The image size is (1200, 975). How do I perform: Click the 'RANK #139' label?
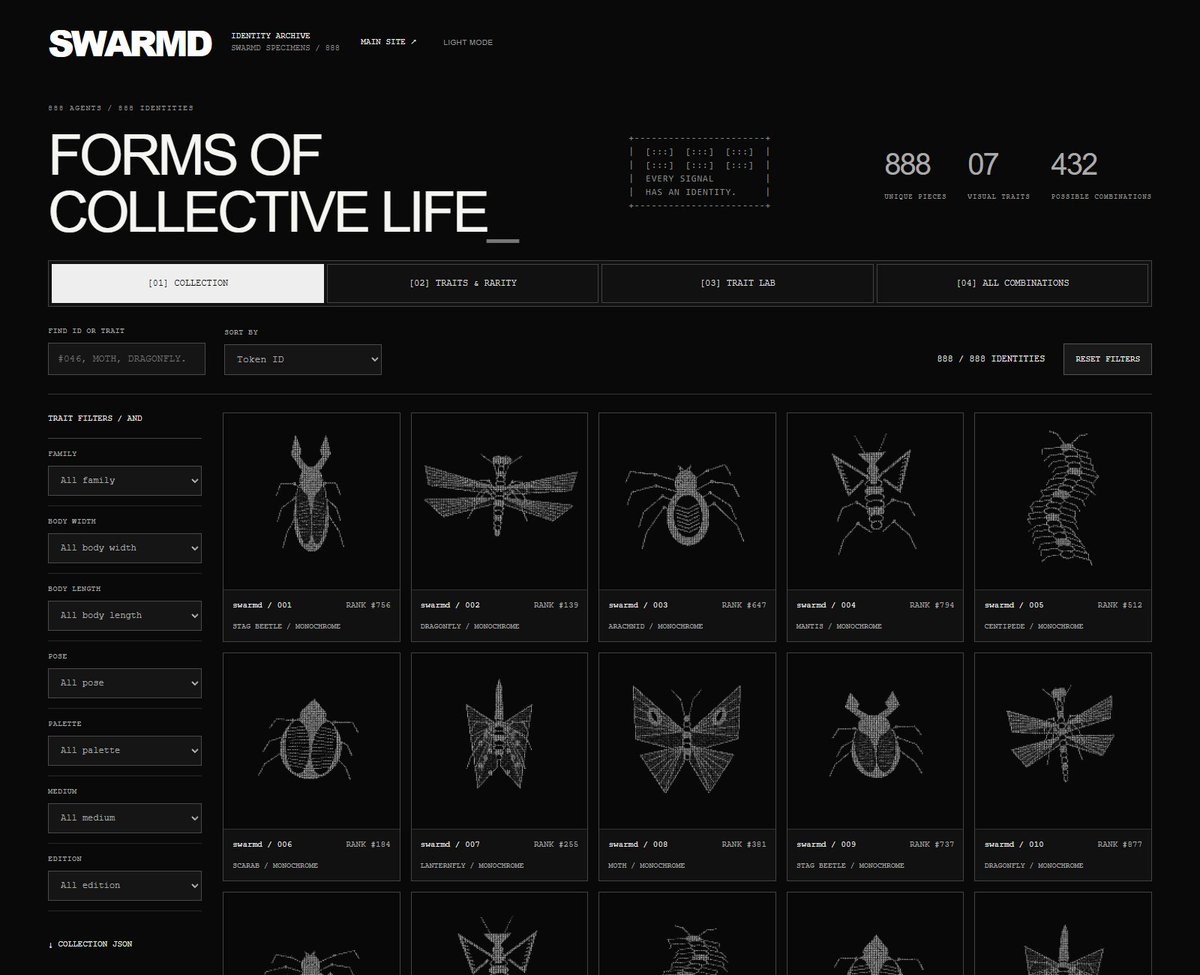(x=556, y=605)
